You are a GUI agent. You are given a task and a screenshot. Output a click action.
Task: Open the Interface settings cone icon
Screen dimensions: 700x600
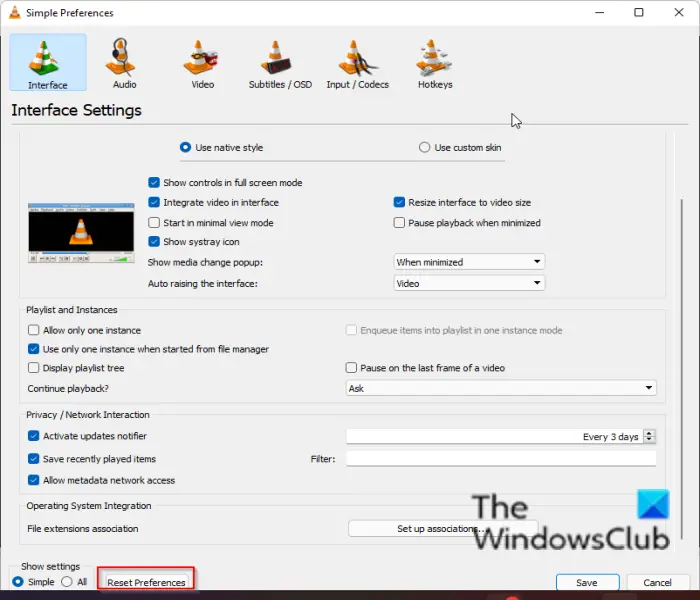pyautogui.click(x=48, y=62)
